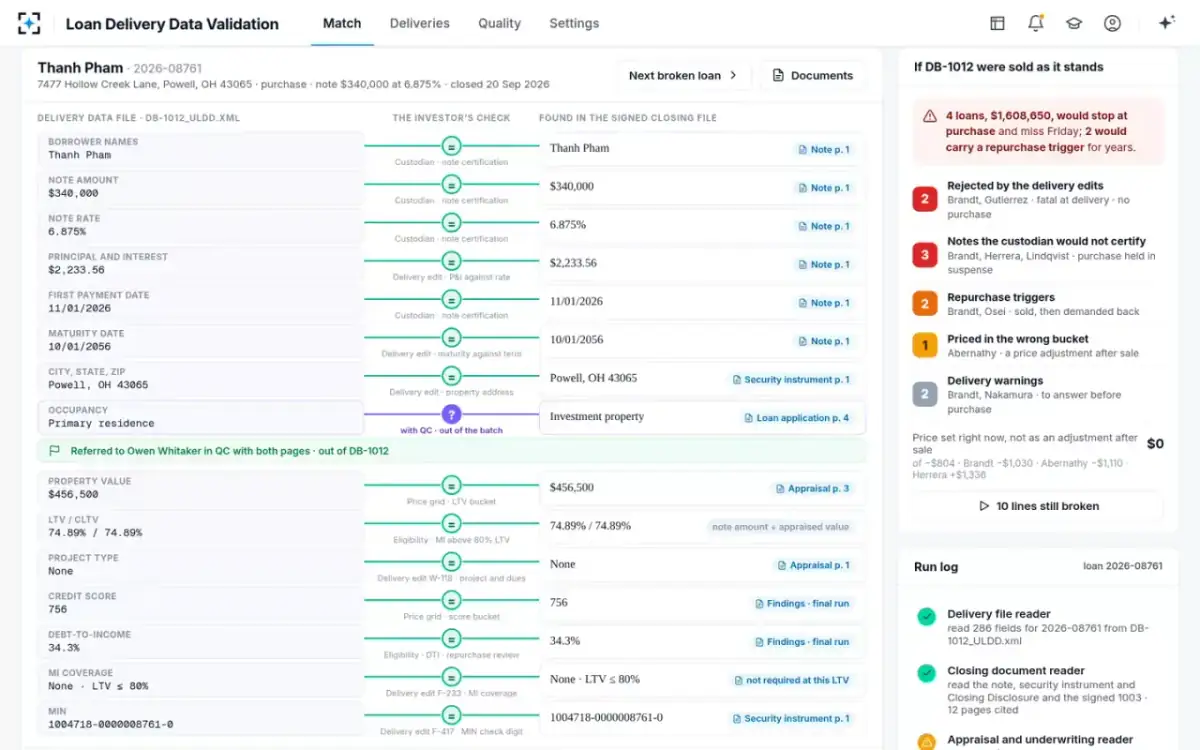Open Loan application p. 4 citation
This screenshot has height=750, width=1200.
tap(797, 418)
